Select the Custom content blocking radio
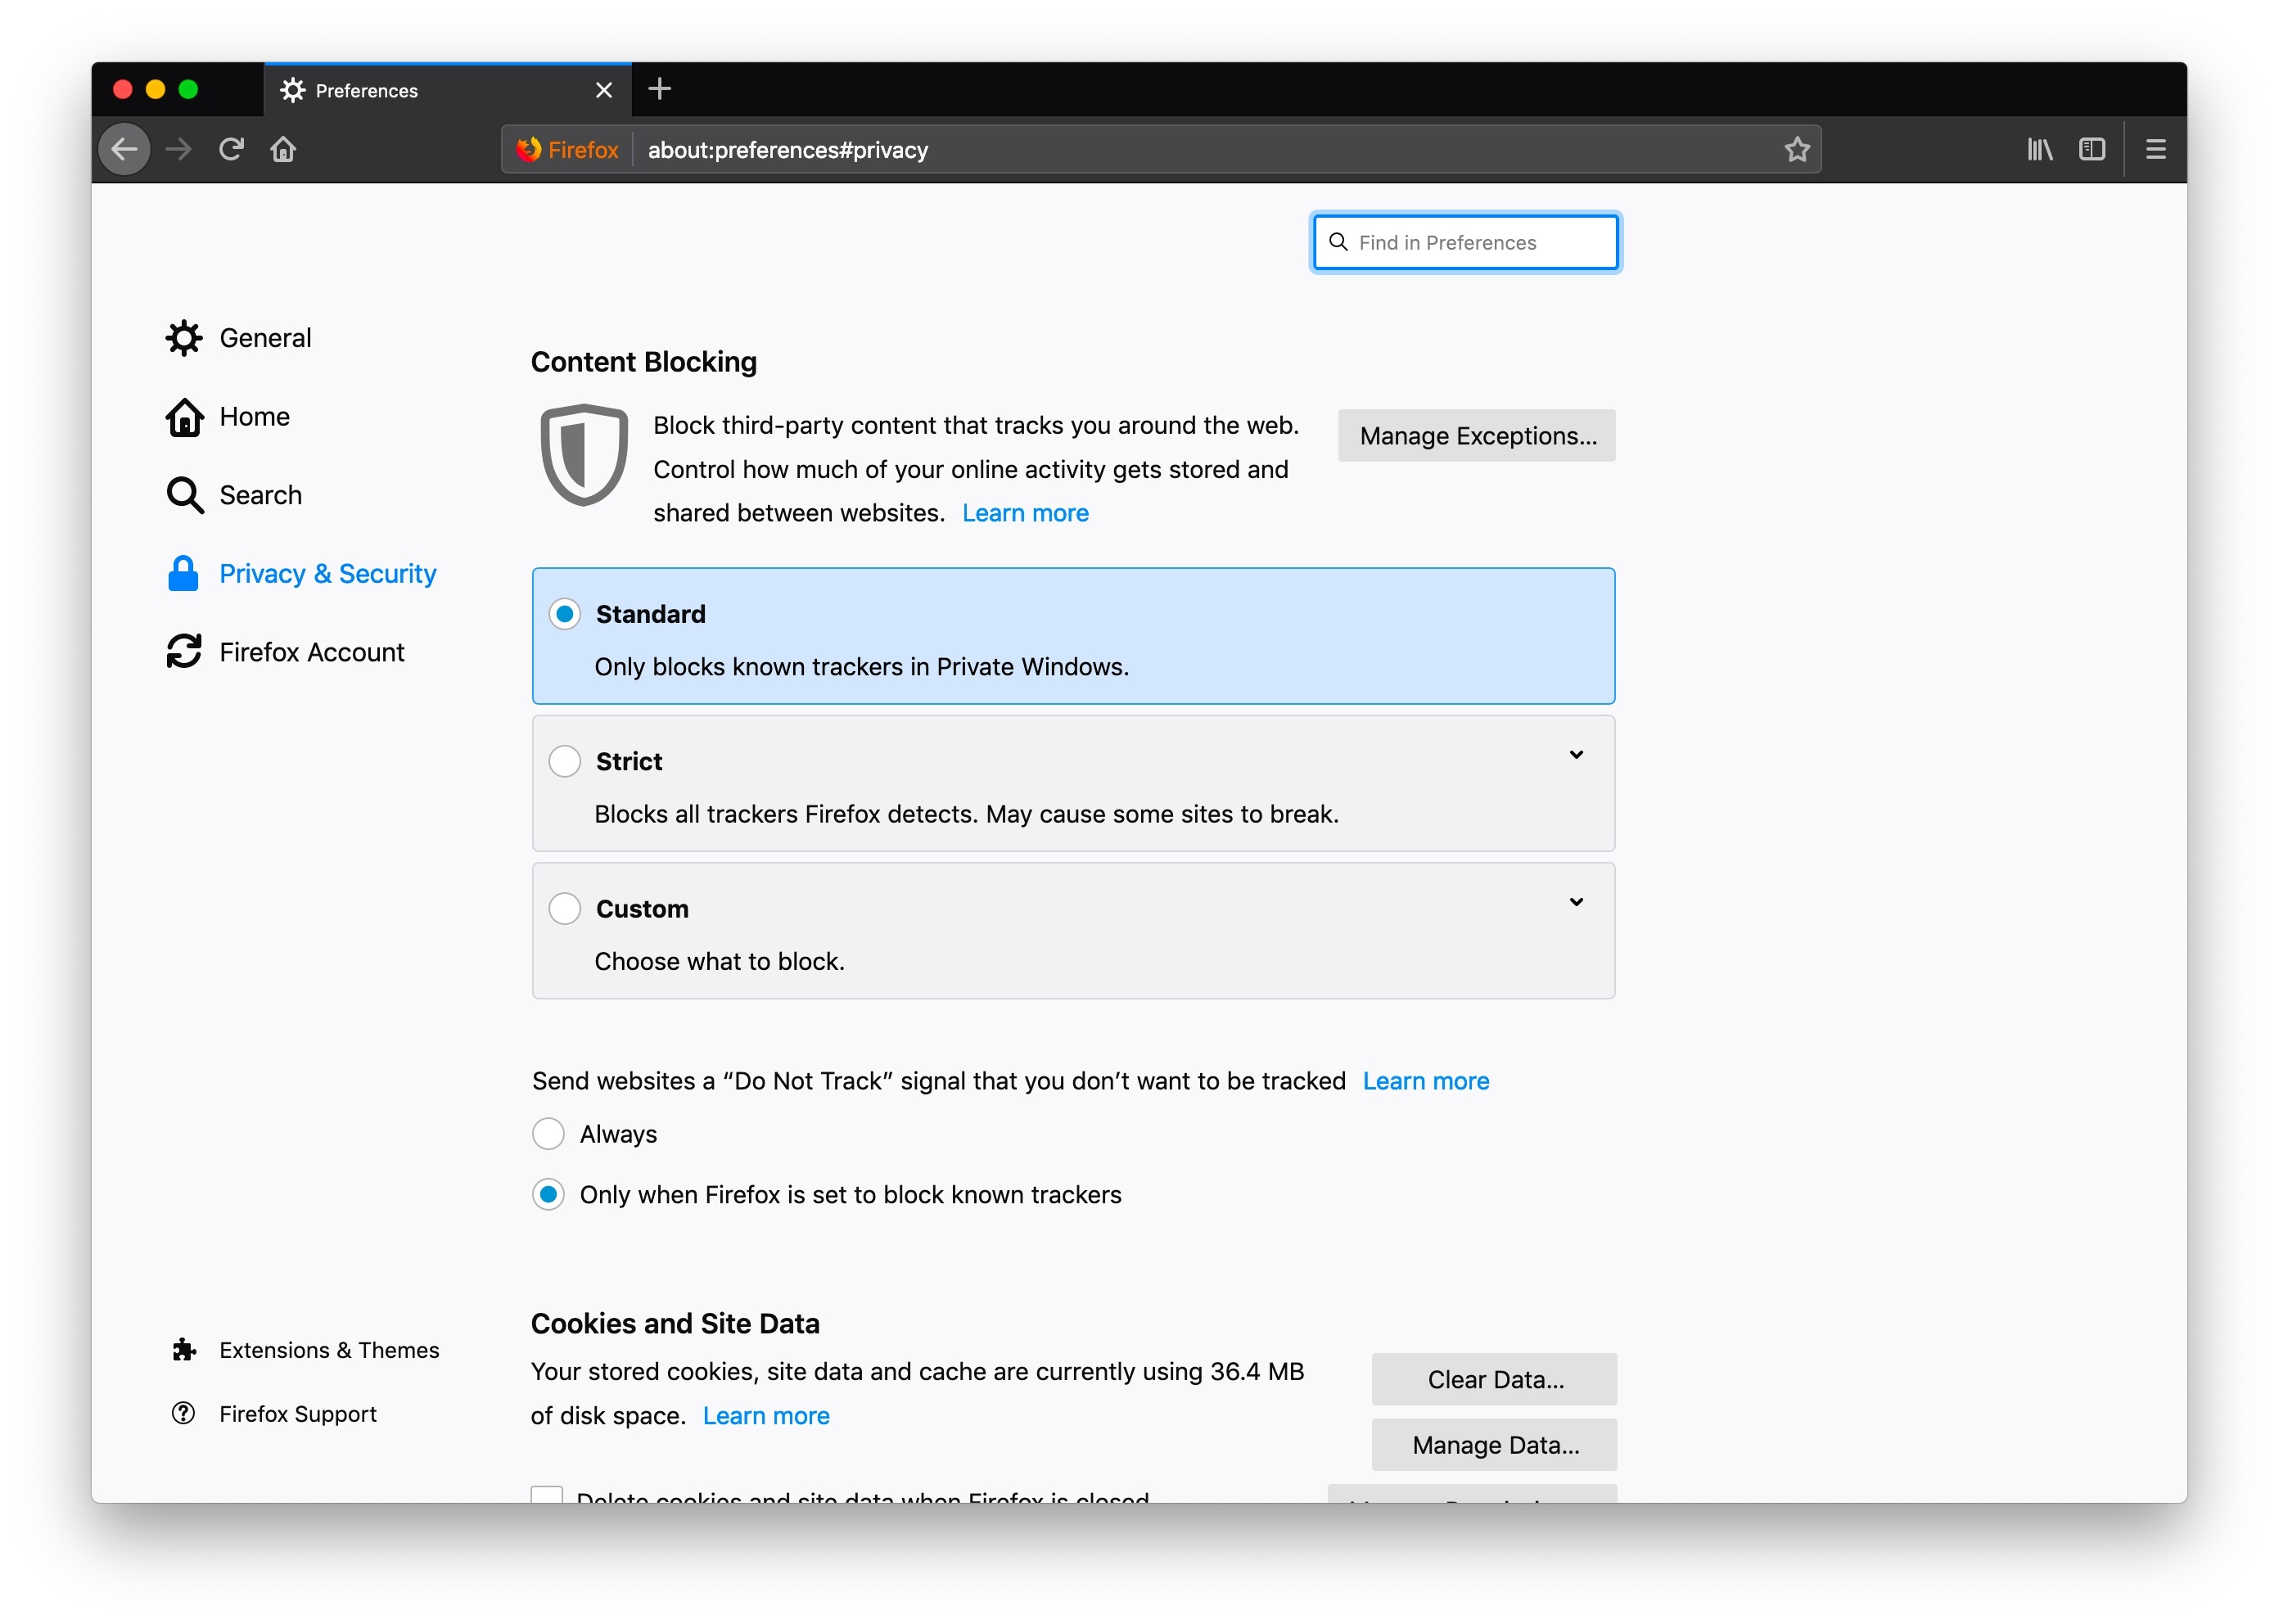Viewport: 2279px width, 1624px height. click(565, 908)
